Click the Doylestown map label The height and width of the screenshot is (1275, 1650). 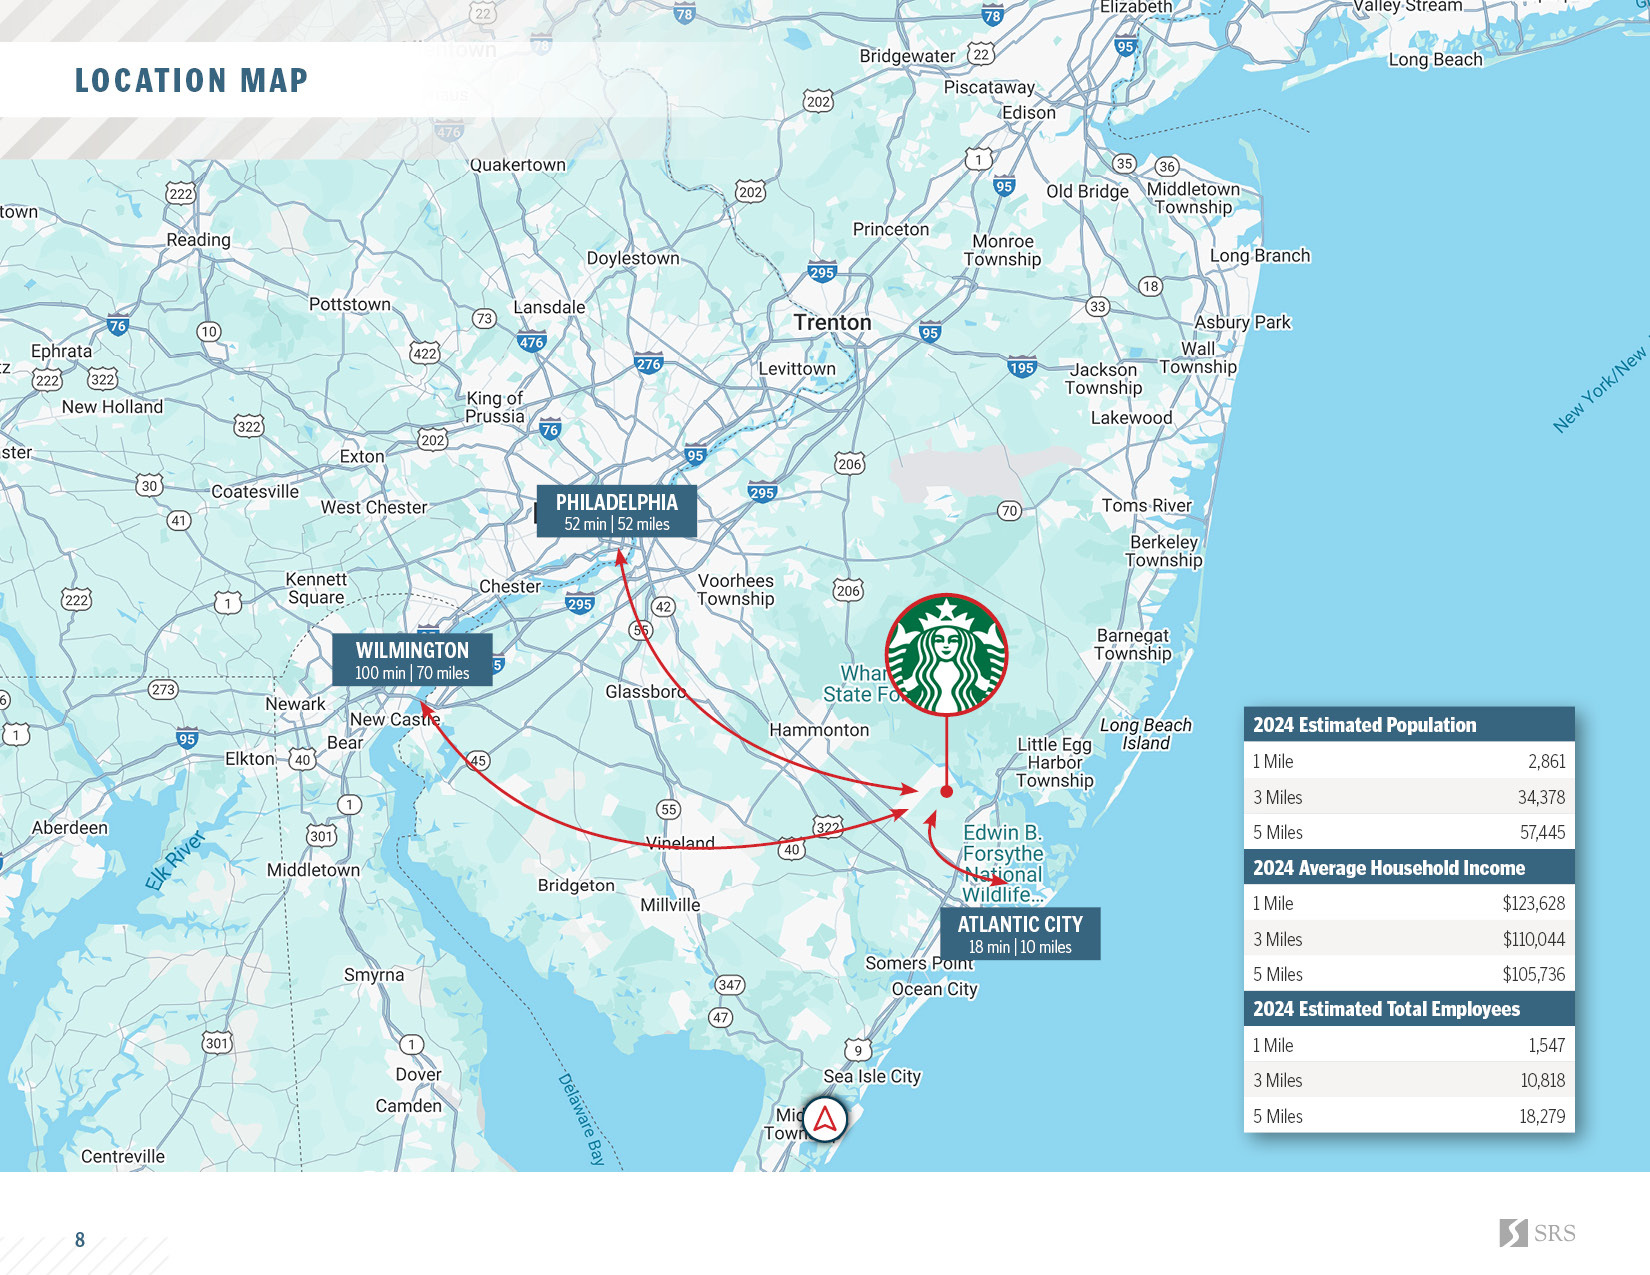point(633,258)
